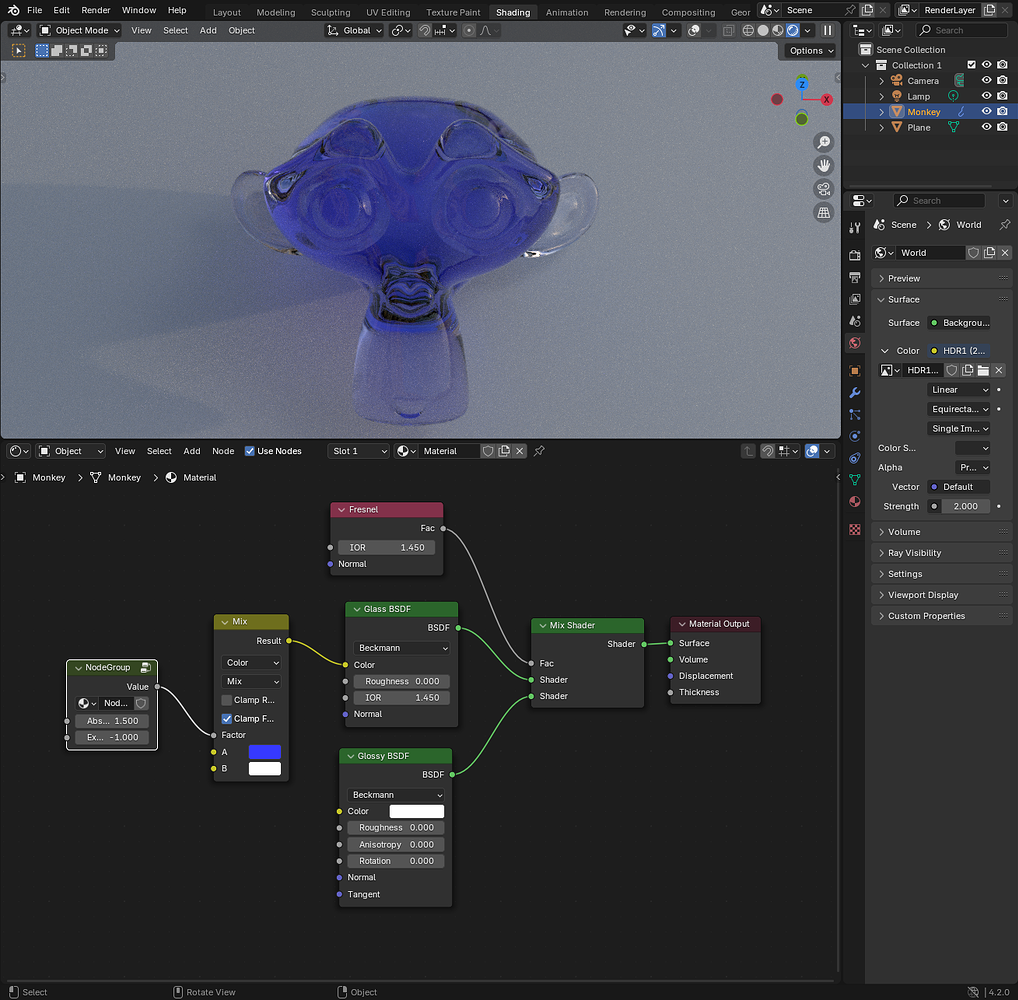Image resolution: width=1018 pixels, height=1000 pixels.
Task: Open the Object Mode dropdown
Action: coord(80,31)
